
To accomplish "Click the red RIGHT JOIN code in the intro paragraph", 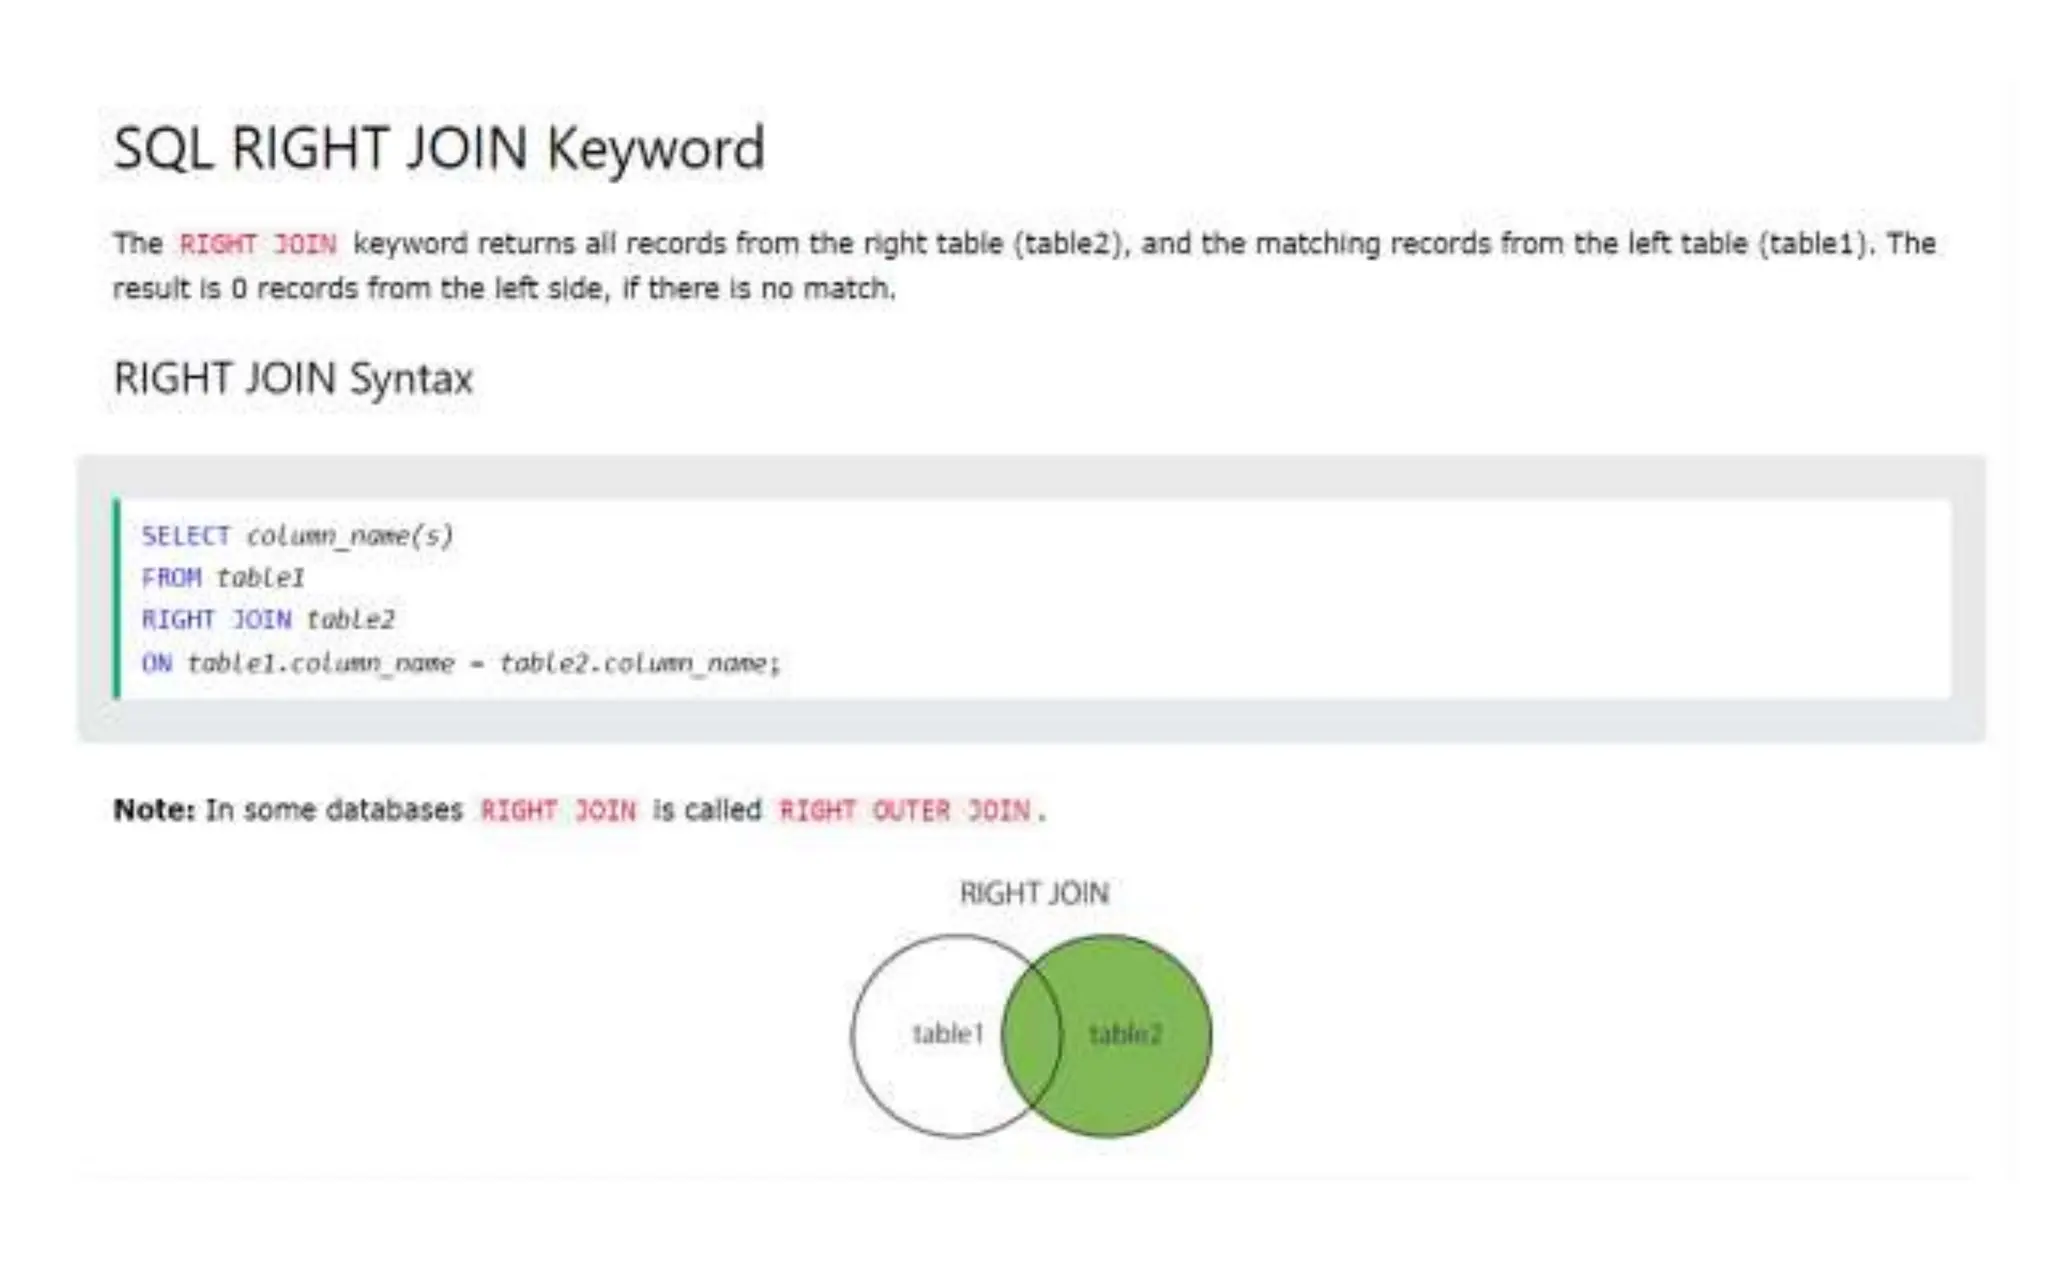I will click(258, 244).
